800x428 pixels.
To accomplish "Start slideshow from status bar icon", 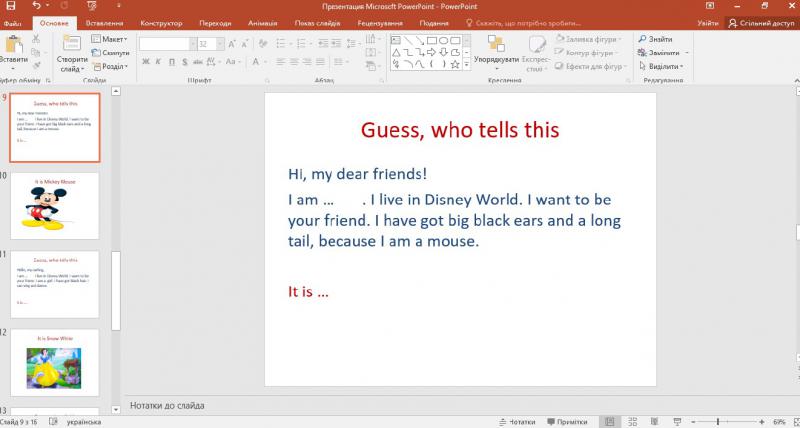I will click(678, 422).
